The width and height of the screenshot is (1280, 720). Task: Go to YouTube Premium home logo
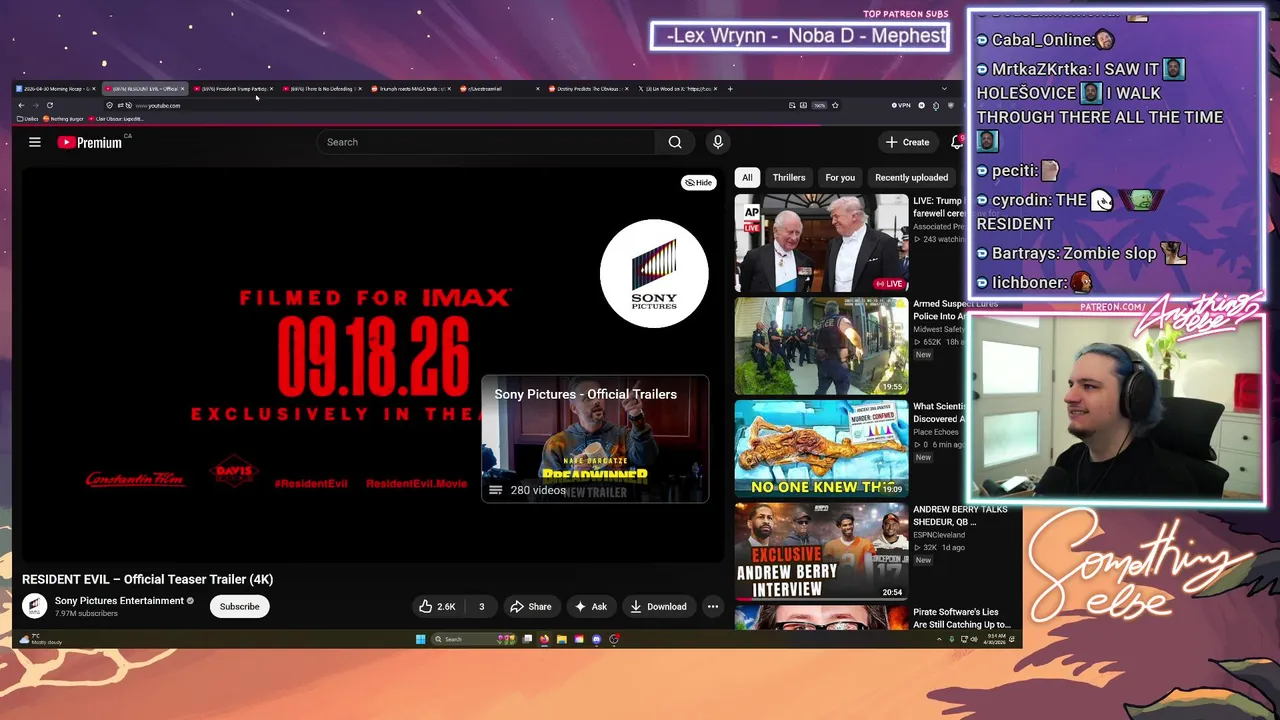pos(90,142)
